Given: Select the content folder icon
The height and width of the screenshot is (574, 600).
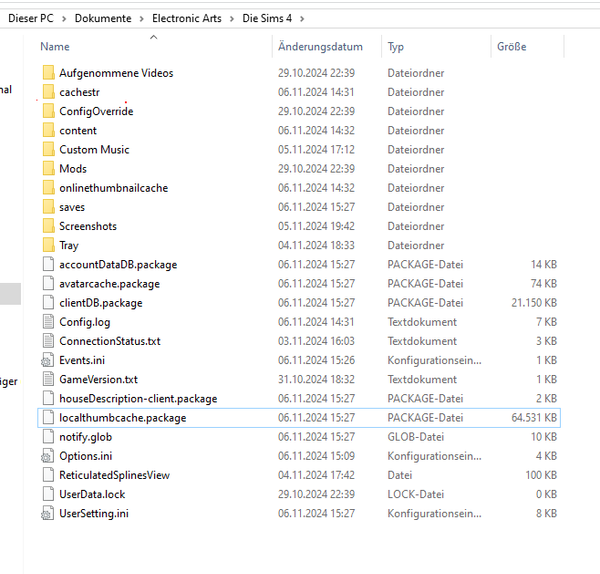Looking at the screenshot, I should (x=49, y=130).
